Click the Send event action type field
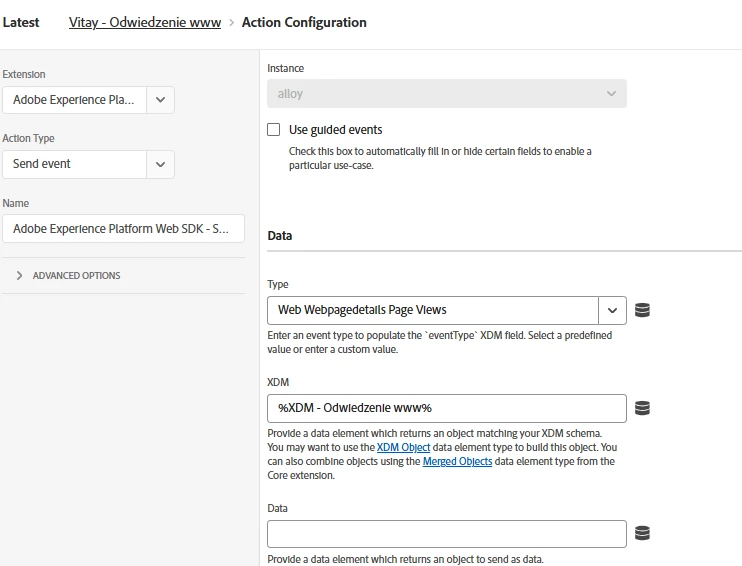This screenshot has width=742, height=566. 75,164
